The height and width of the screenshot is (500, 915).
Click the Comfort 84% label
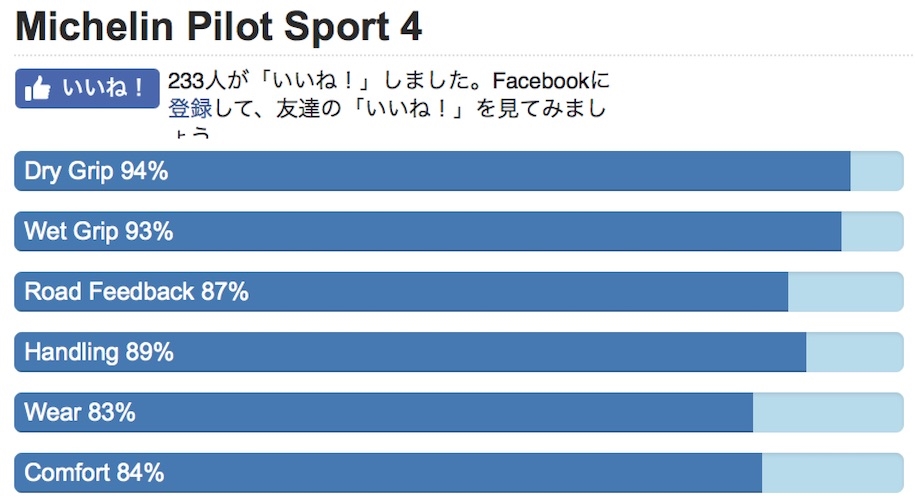94,472
